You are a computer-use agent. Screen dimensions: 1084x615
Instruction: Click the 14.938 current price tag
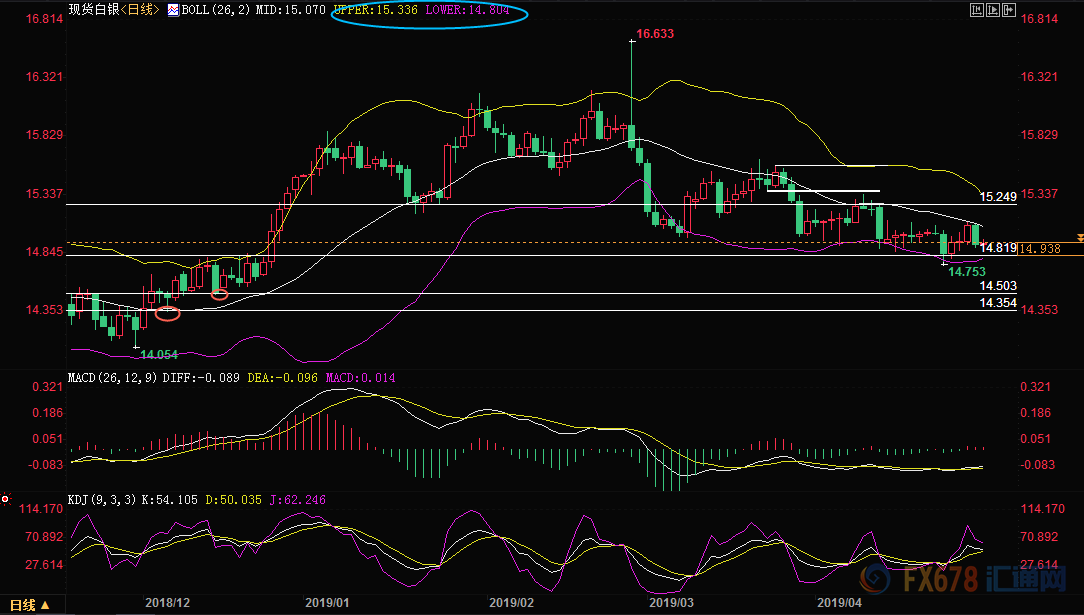(x=1038, y=248)
